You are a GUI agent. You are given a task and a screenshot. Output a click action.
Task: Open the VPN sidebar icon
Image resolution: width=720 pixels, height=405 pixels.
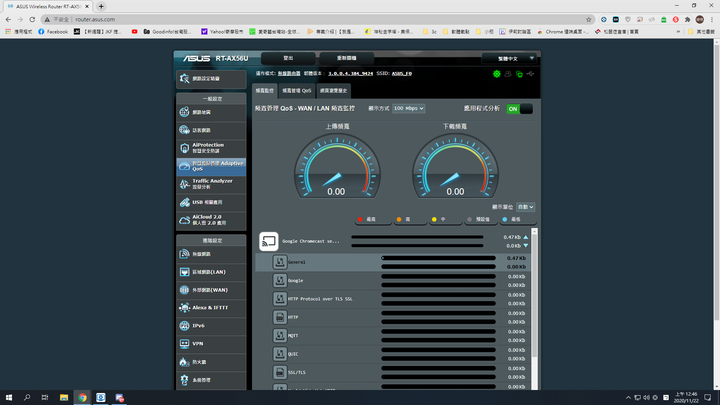click(x=184, y=343)
